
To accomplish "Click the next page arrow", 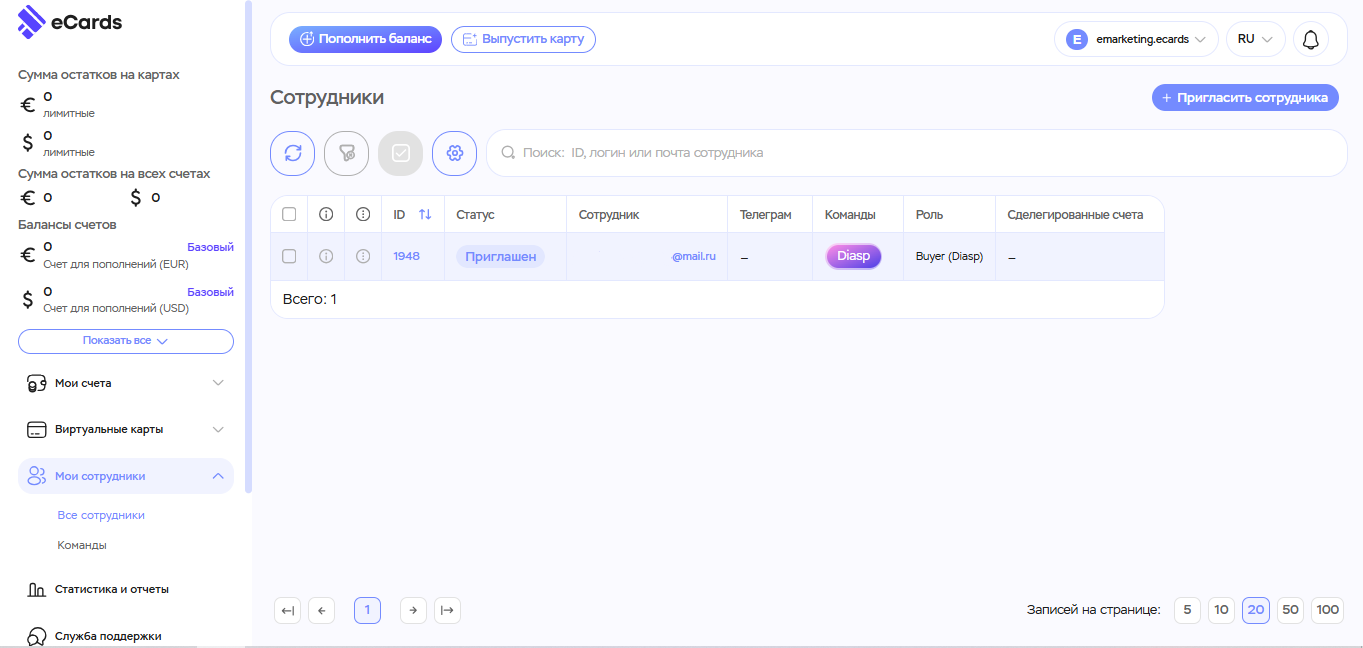I will click(x=413, y=610).
